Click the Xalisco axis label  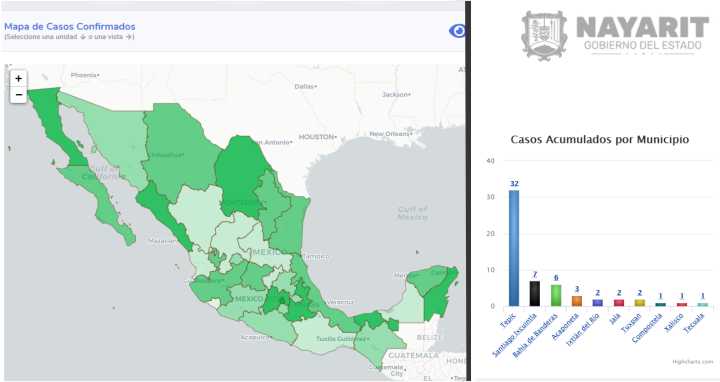pyautogui.click(x=674, y=323)
